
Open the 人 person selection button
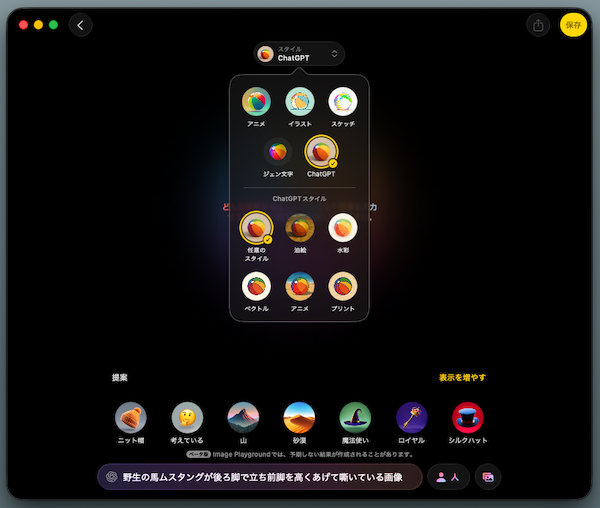tap(448, 477)
